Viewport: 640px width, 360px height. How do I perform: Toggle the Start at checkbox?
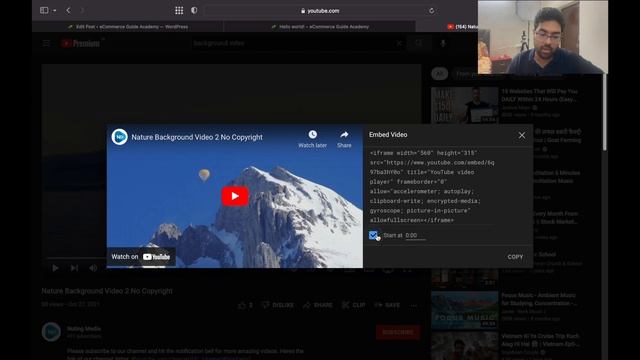pyautogui.click(x=373, y=235)
